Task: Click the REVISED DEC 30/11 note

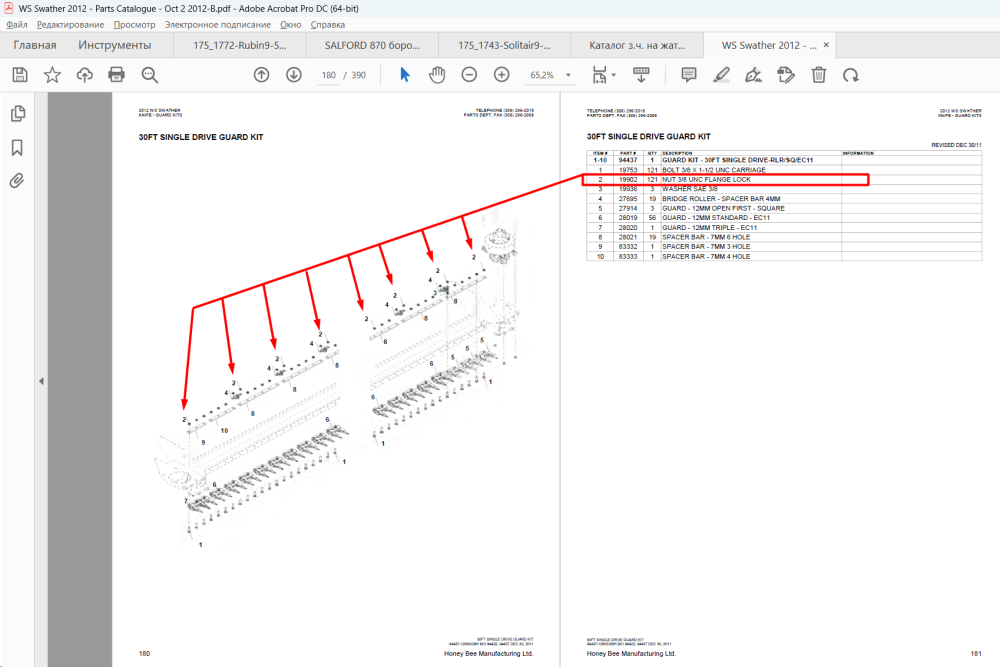Action: [x=956, y=145]
